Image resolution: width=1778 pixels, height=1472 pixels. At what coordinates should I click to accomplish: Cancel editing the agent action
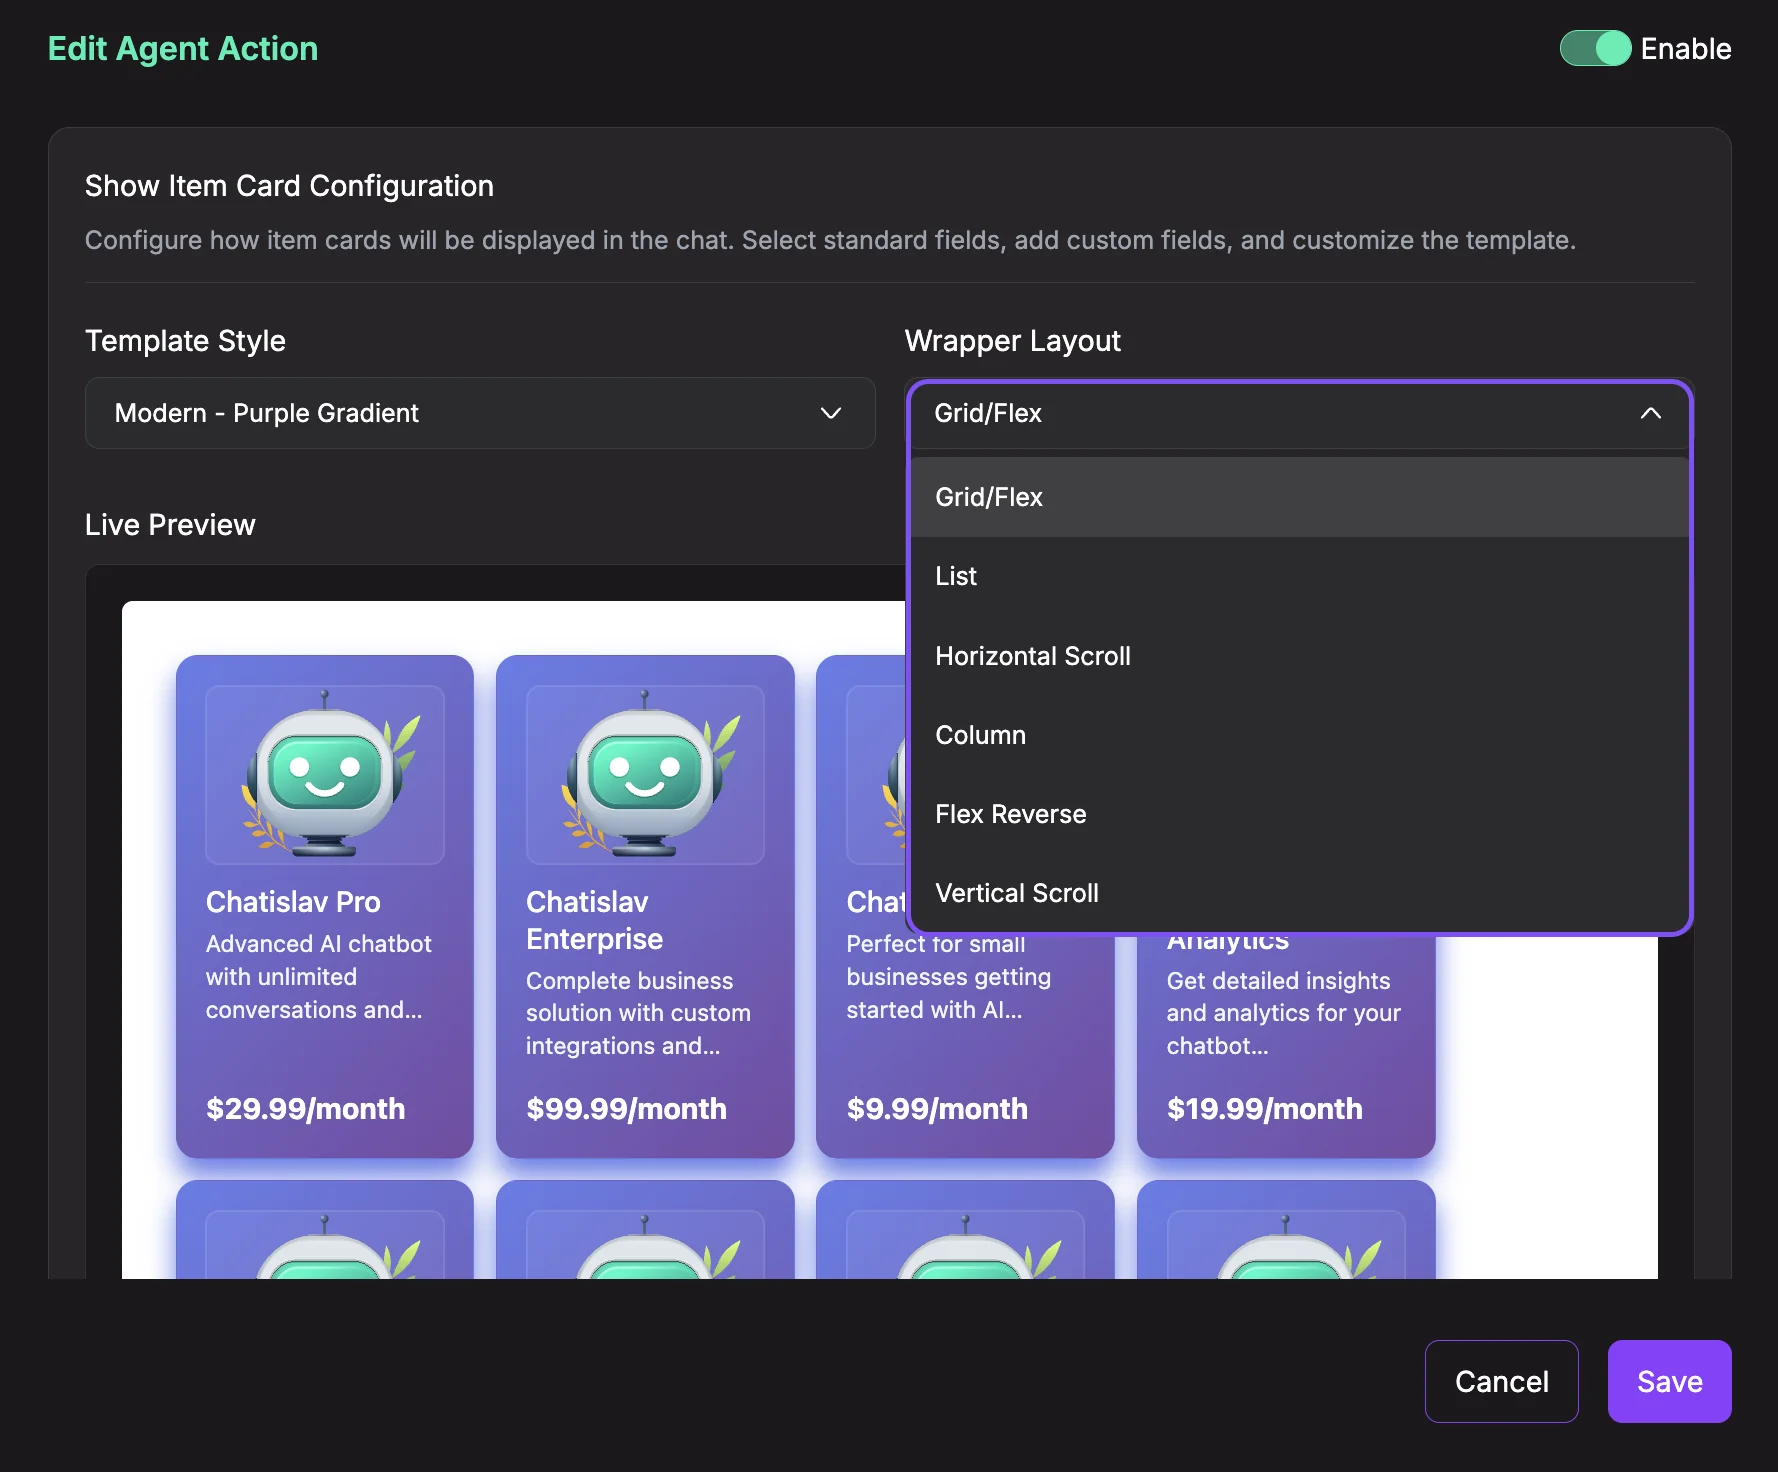point(1501,1381)
